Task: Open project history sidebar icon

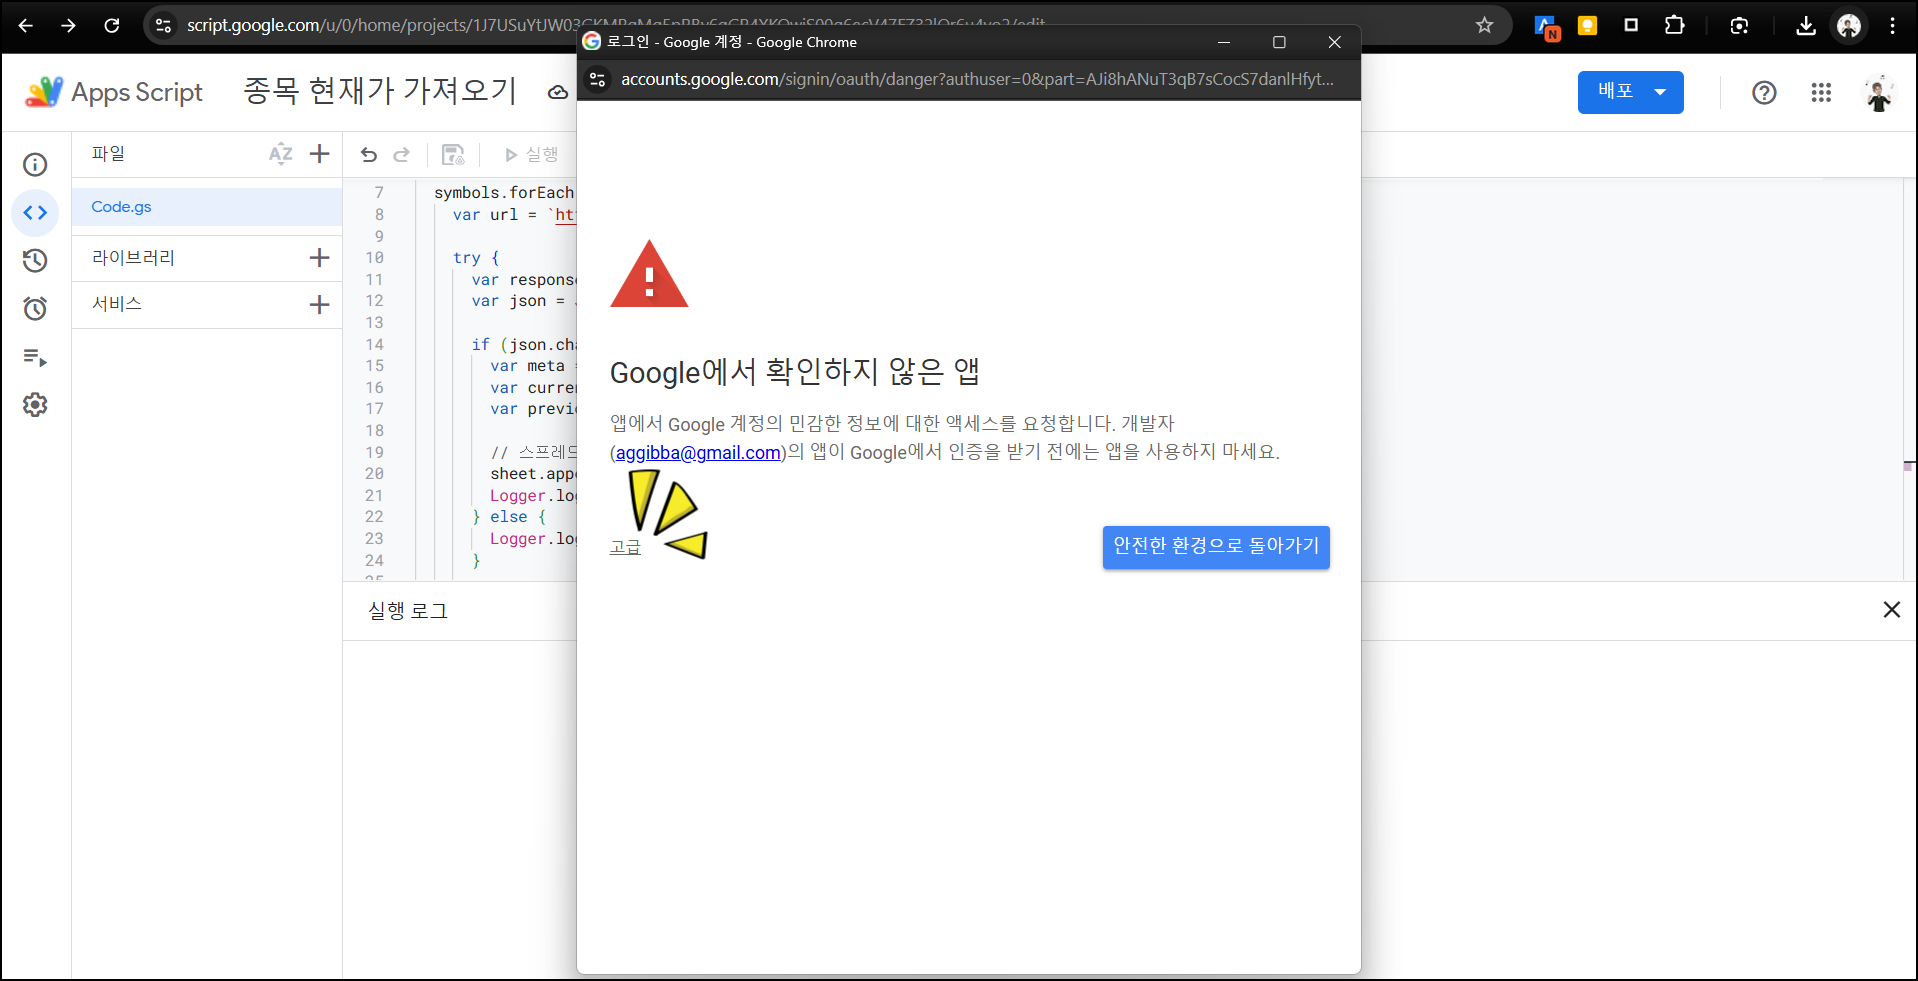Action: (35, 261)
